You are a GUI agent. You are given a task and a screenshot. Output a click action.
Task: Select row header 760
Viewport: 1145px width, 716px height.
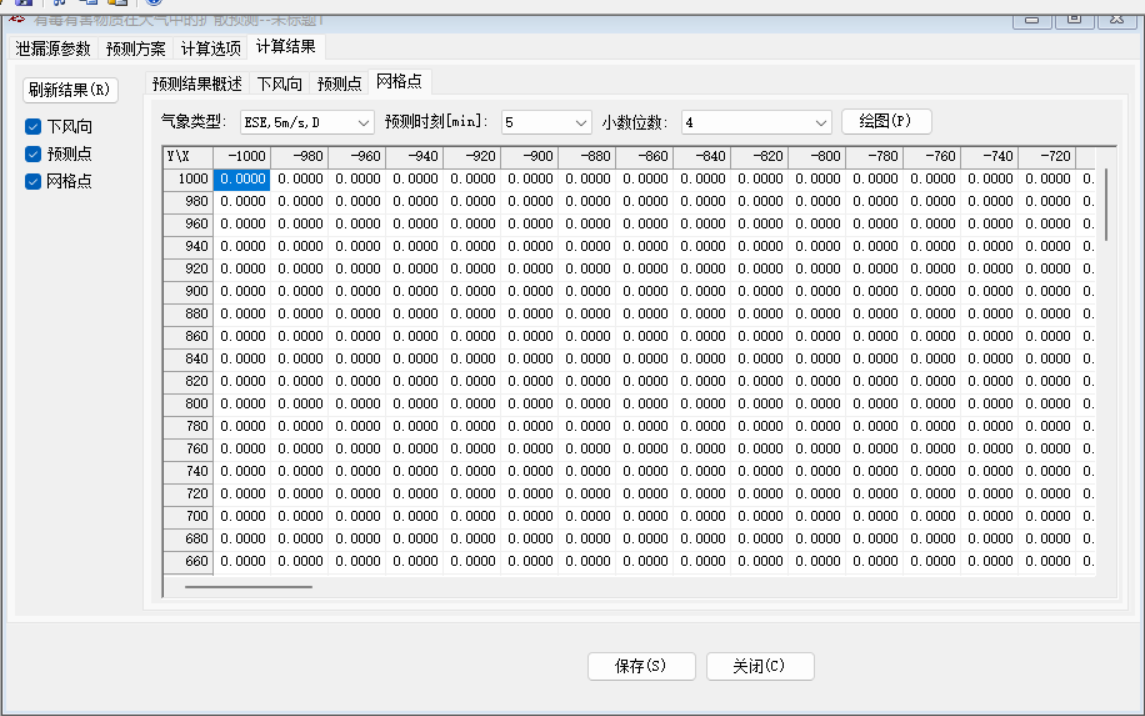(x=188, y=449)
